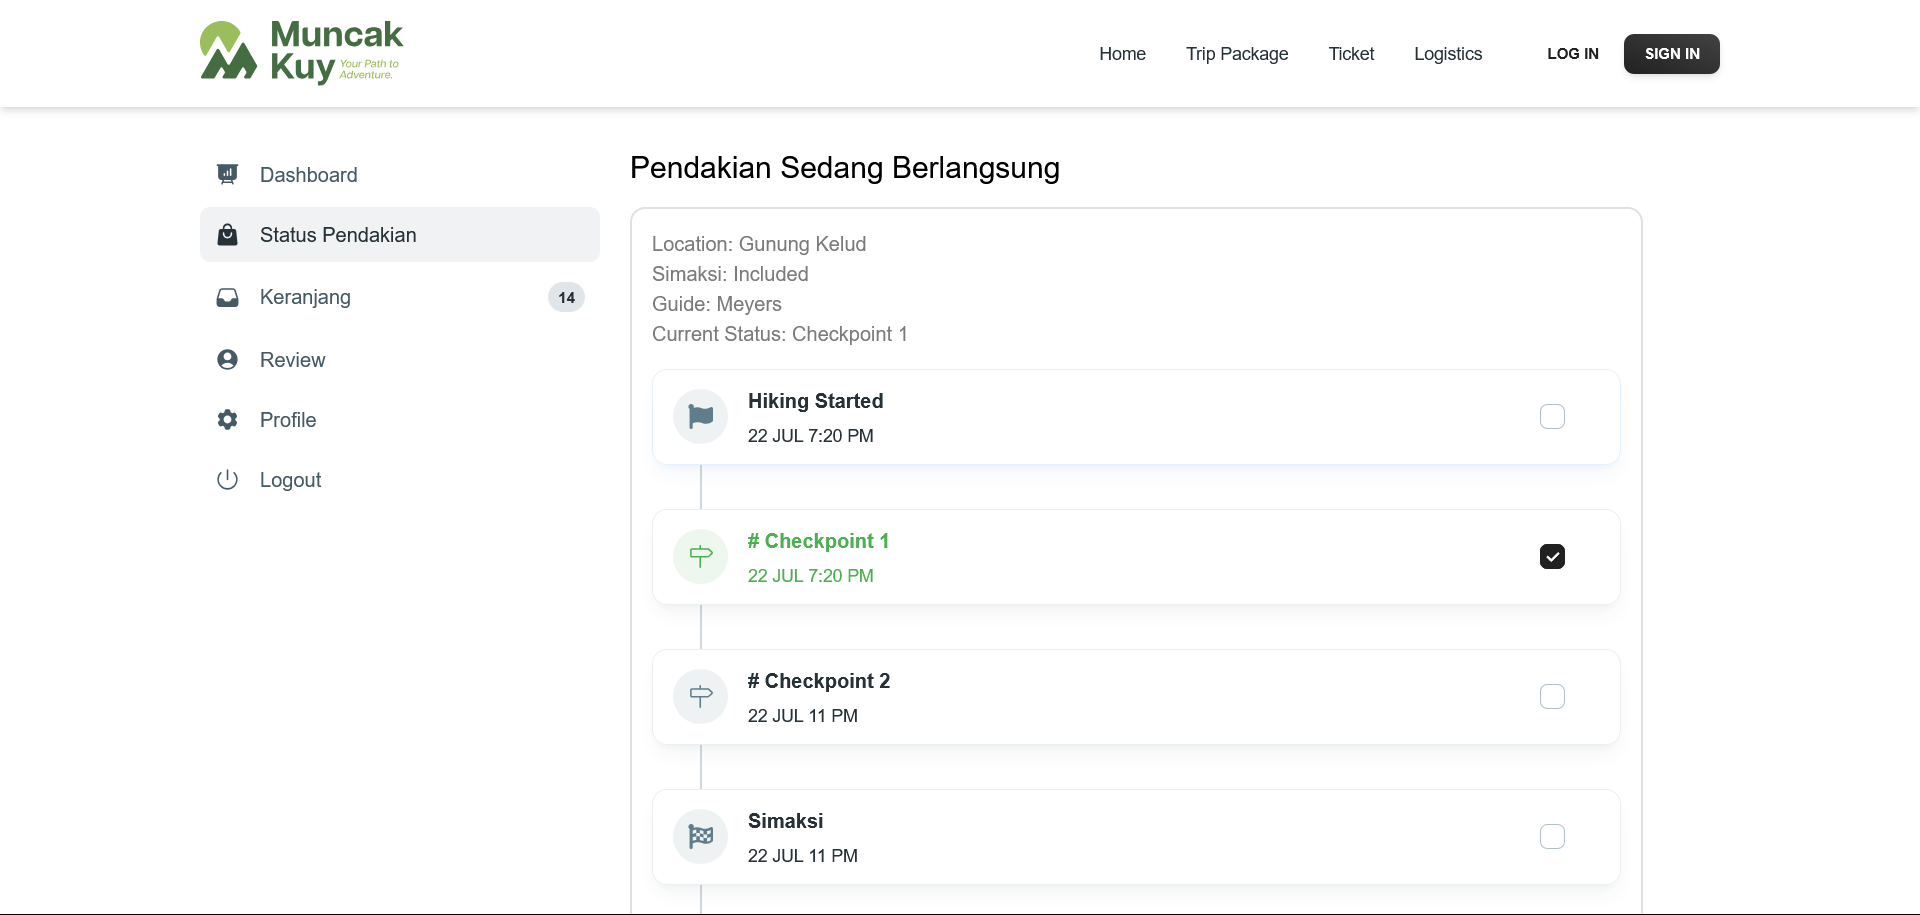Click the Hiking Started flag icon
This screenshot has width=1920, height=915.
coord(701,416)
